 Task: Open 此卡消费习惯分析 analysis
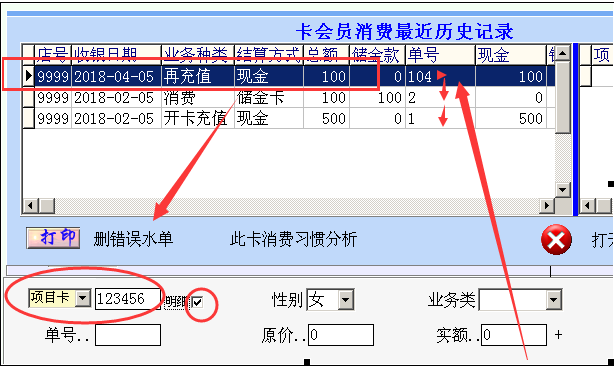(293, 239)
